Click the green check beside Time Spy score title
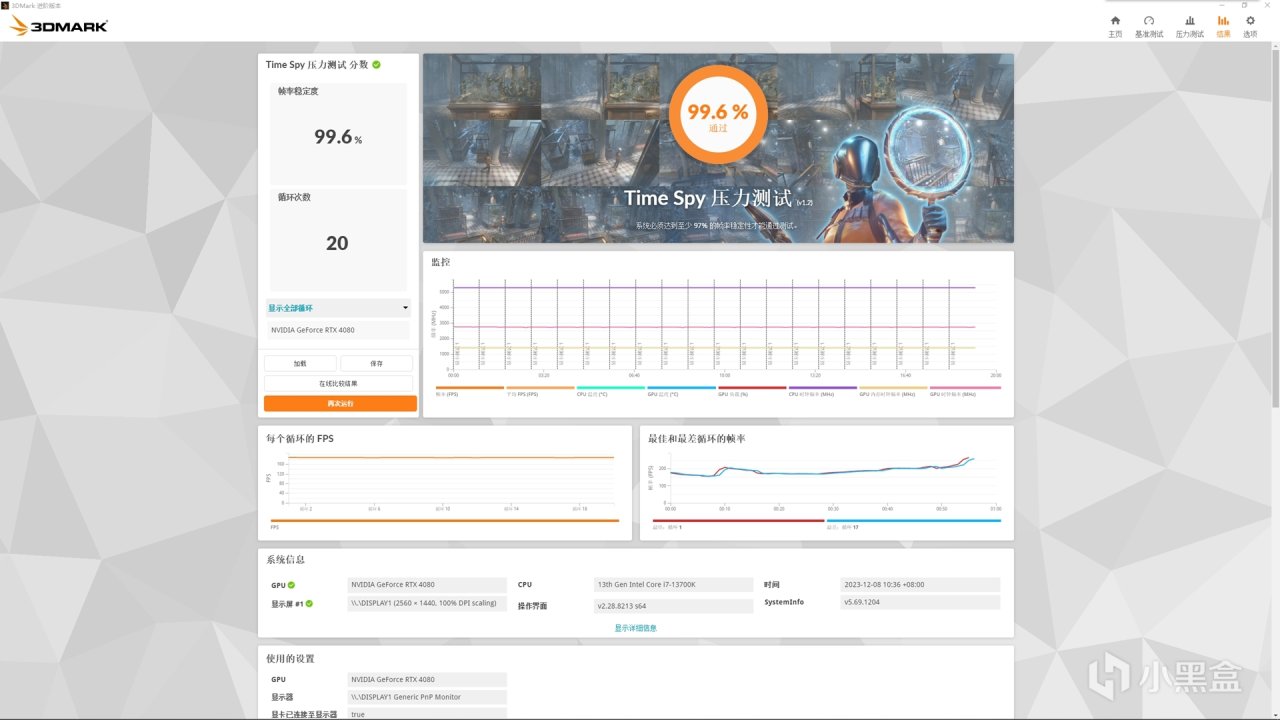 tap(376, 64)
